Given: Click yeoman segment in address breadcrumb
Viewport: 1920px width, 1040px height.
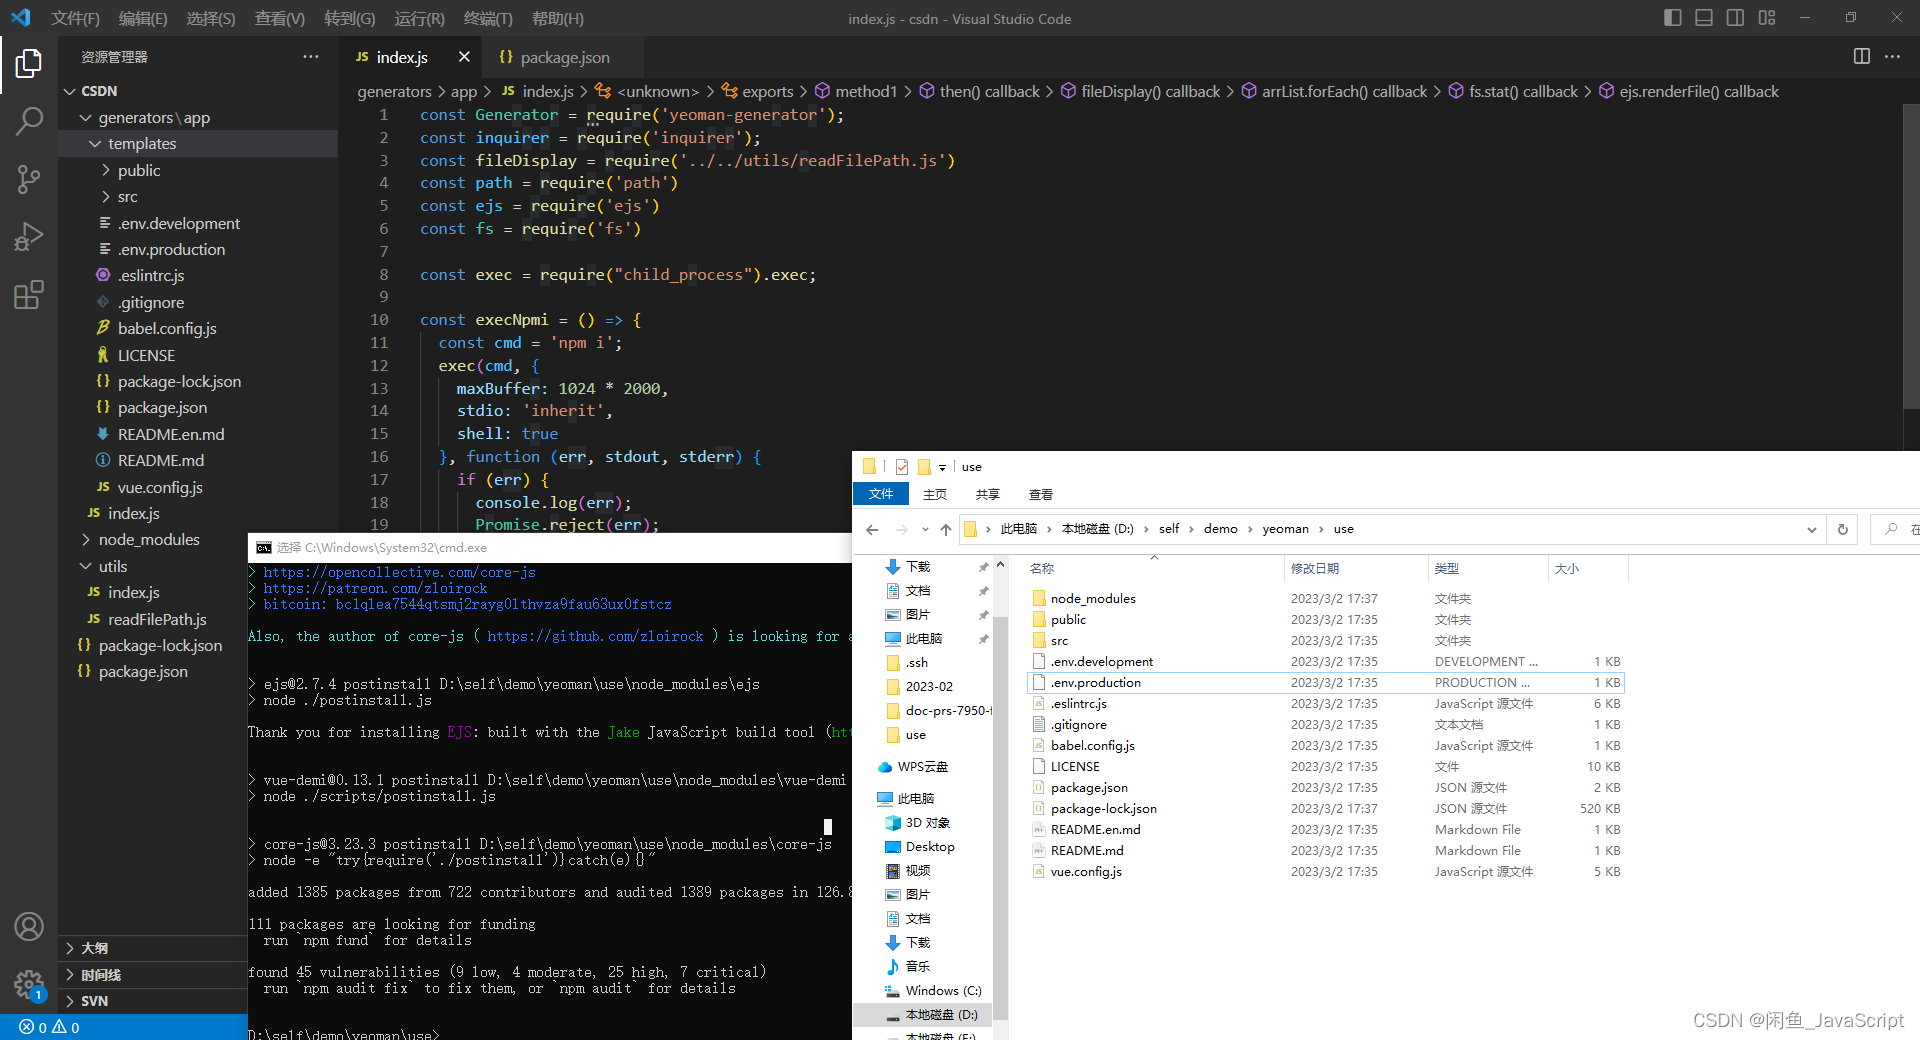Looking at the screenshot, I should (x=1285, y=529).
